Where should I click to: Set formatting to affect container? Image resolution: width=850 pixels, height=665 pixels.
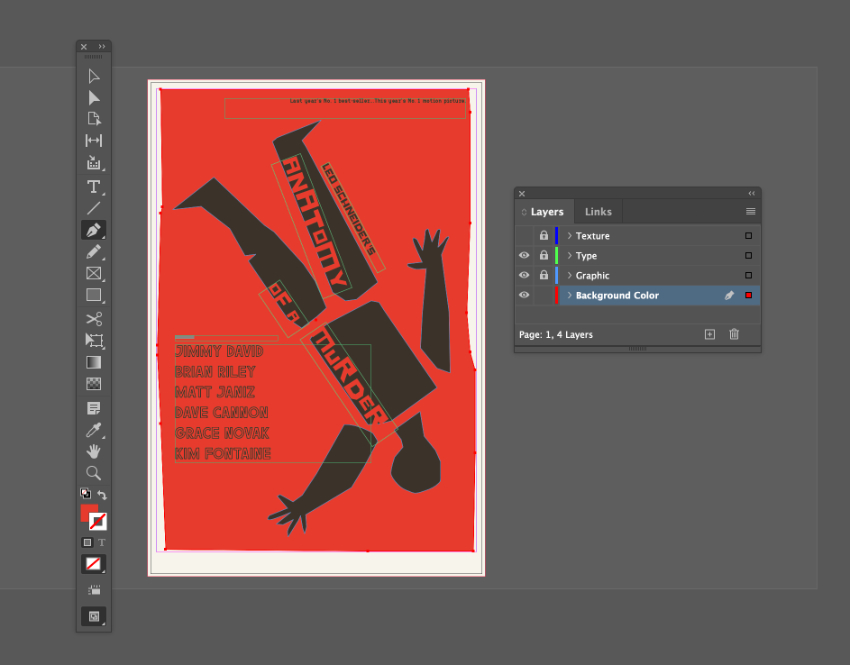[87, 543]
